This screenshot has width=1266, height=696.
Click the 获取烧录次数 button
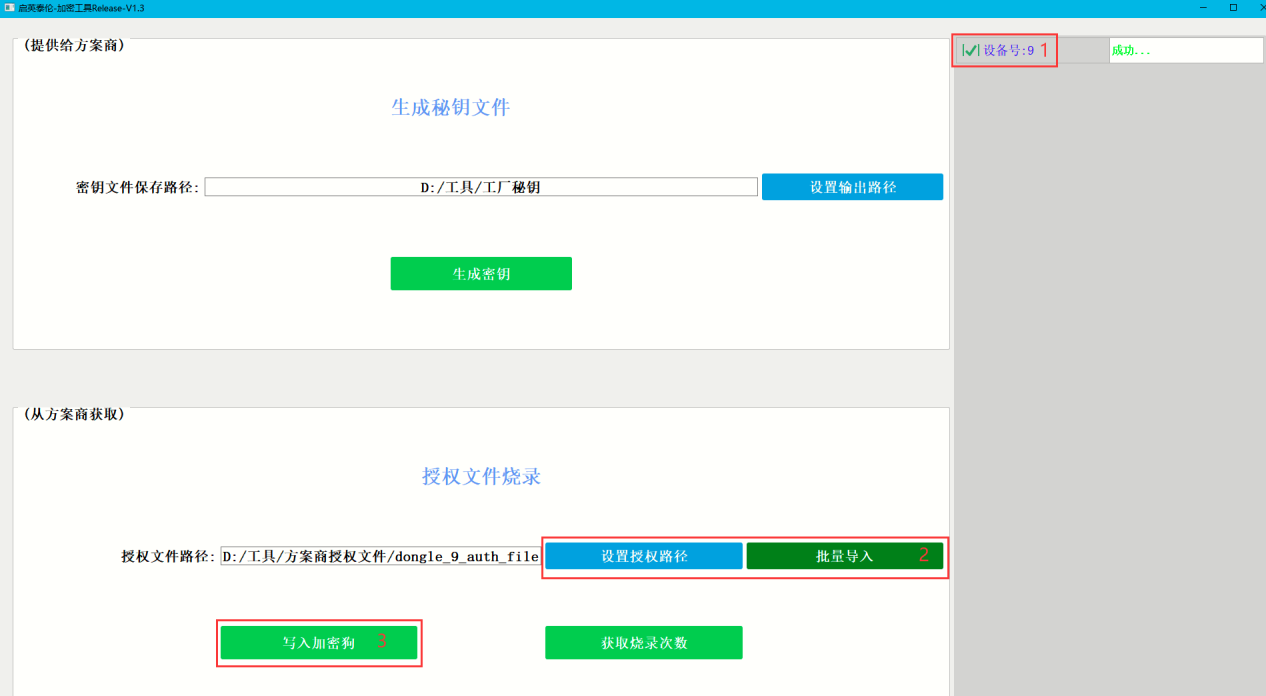(x=643, y=643)
